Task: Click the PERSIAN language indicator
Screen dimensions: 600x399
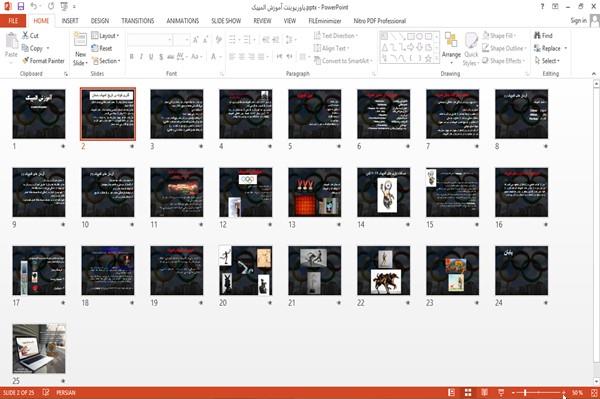Action: [66, 392]
